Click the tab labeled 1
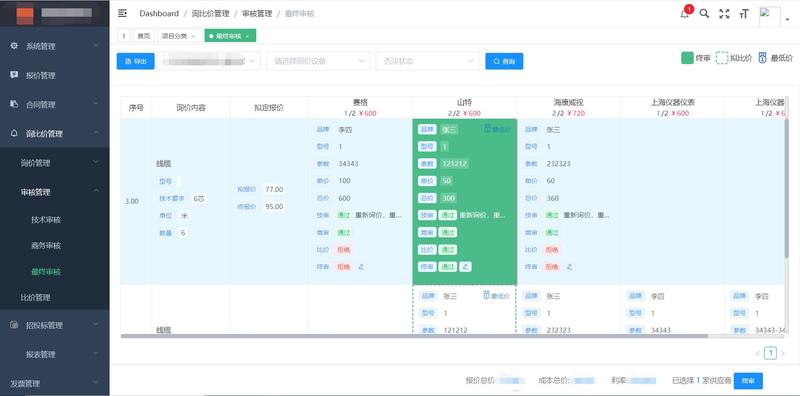The image size is (800, 396). click(123, 36)
